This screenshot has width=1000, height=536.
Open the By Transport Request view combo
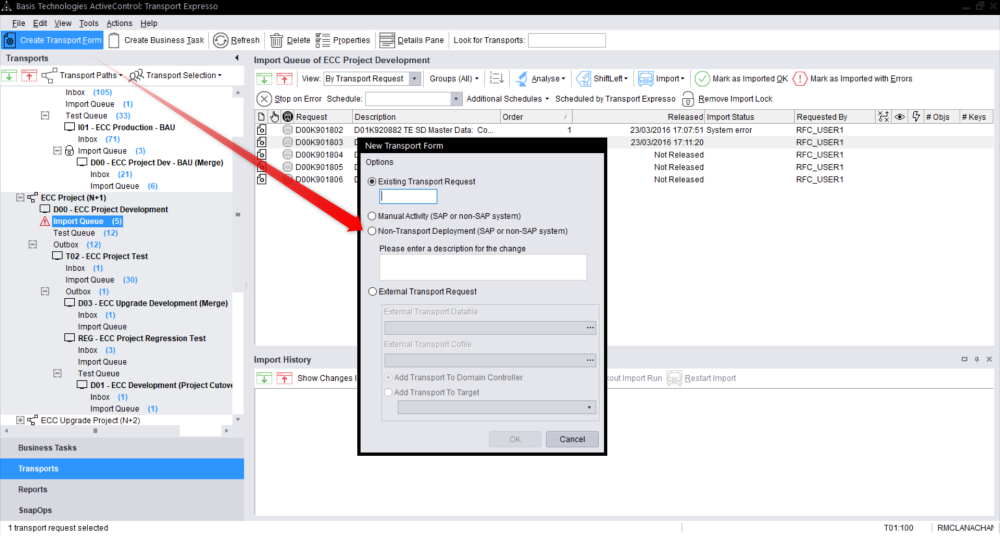372,78
